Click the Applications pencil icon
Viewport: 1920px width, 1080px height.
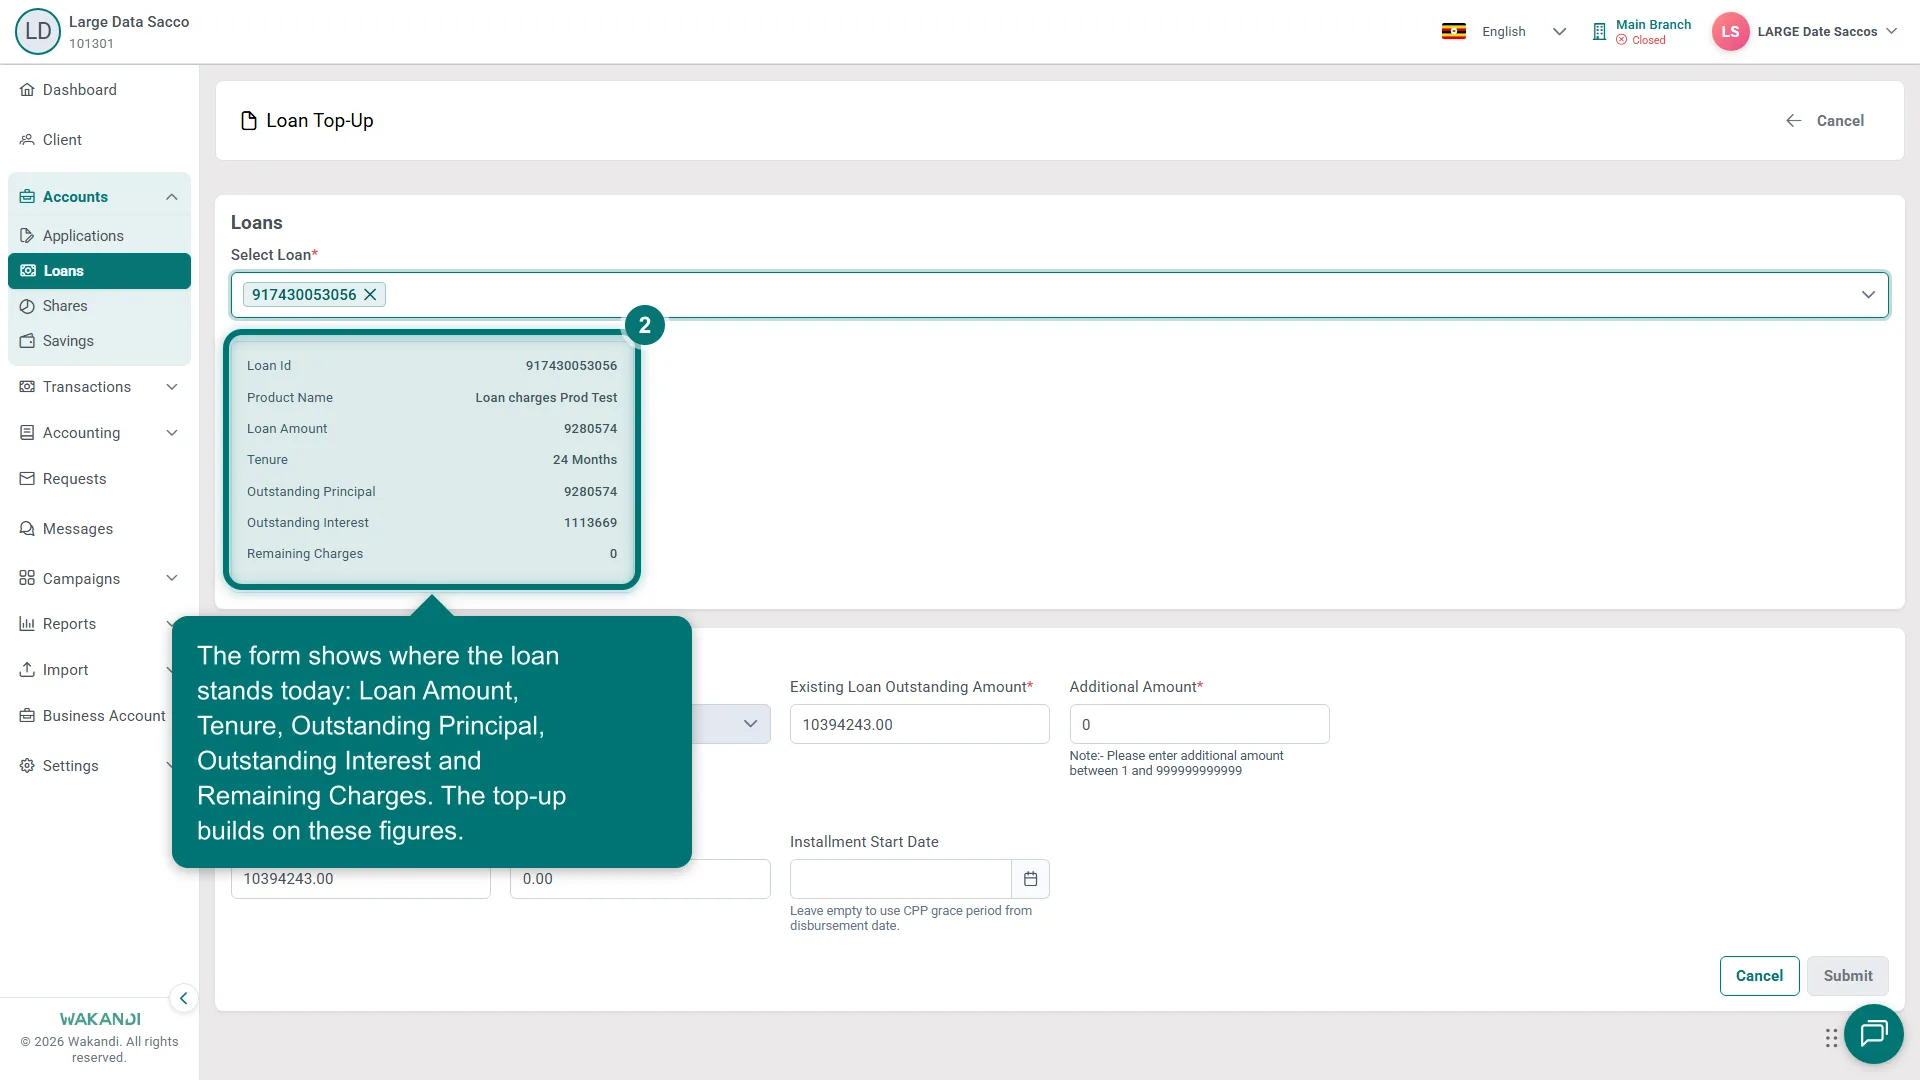pyautogui.click(x=27, y=236)
